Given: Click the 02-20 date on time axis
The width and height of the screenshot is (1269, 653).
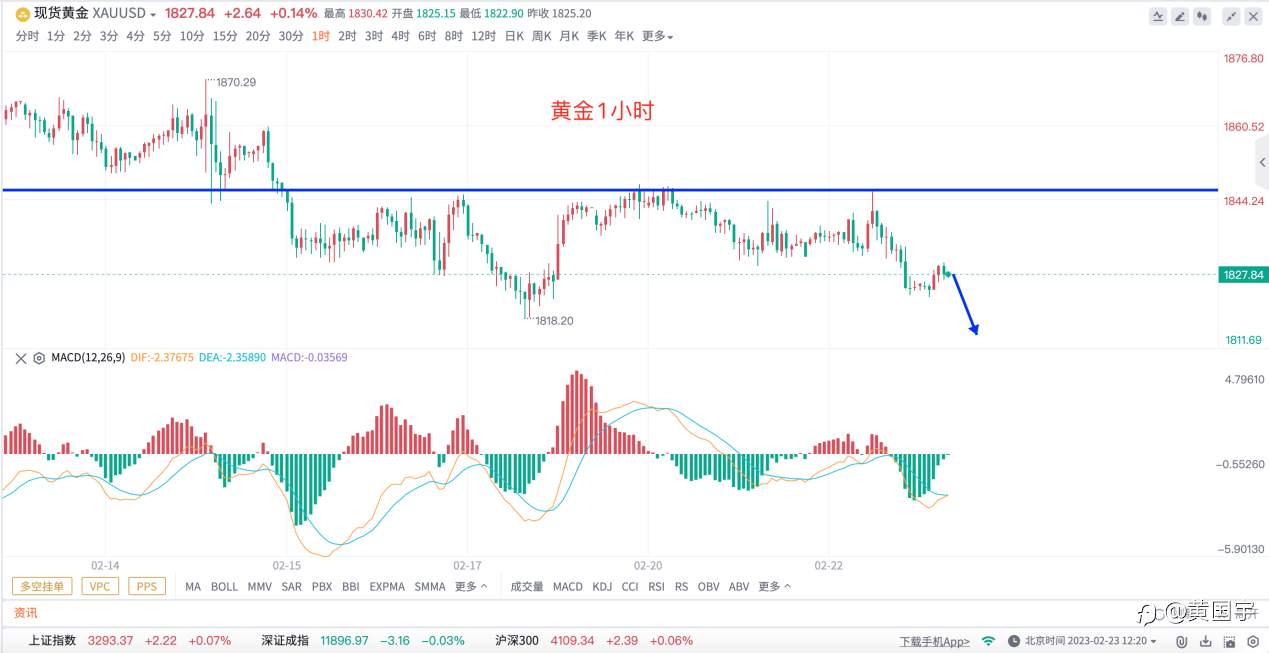Looking at the screenshot, I should click(648, 565).
